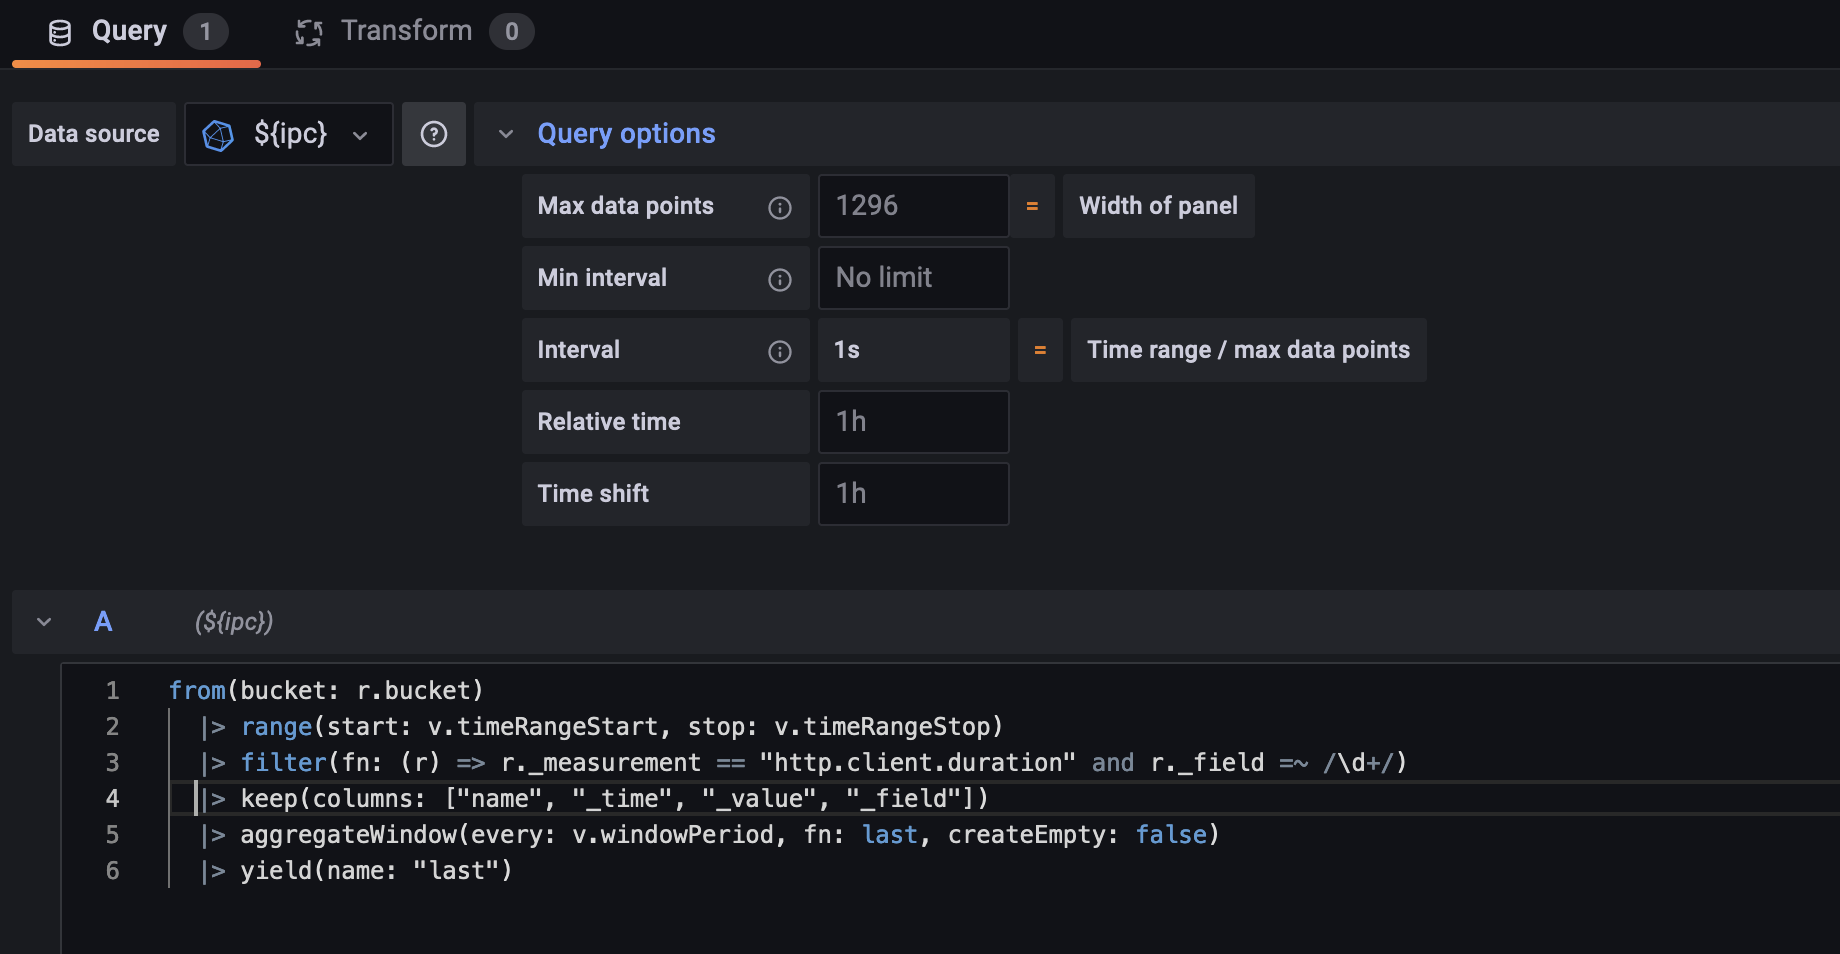Click the Transform counter badge showing 0

[x=512, y=31]
